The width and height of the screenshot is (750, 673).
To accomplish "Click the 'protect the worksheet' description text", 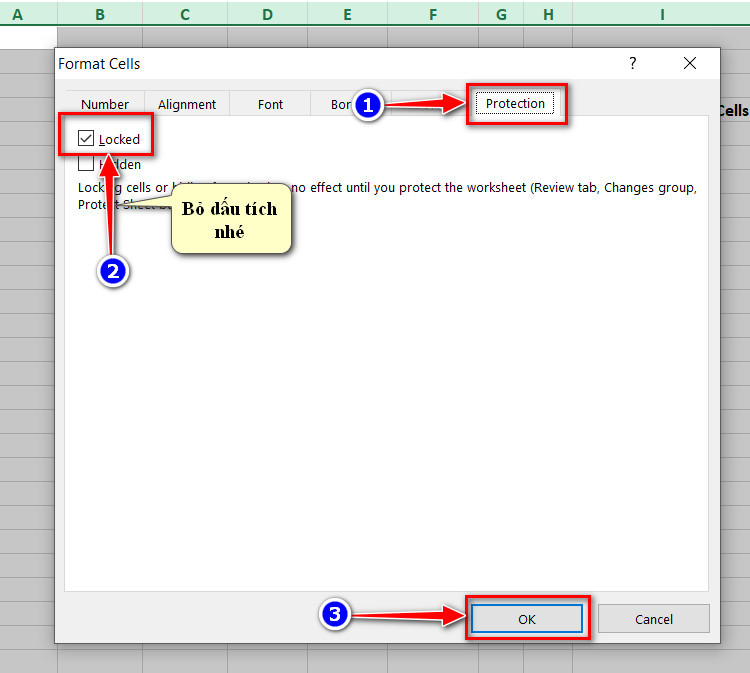I will pos(463,188).
